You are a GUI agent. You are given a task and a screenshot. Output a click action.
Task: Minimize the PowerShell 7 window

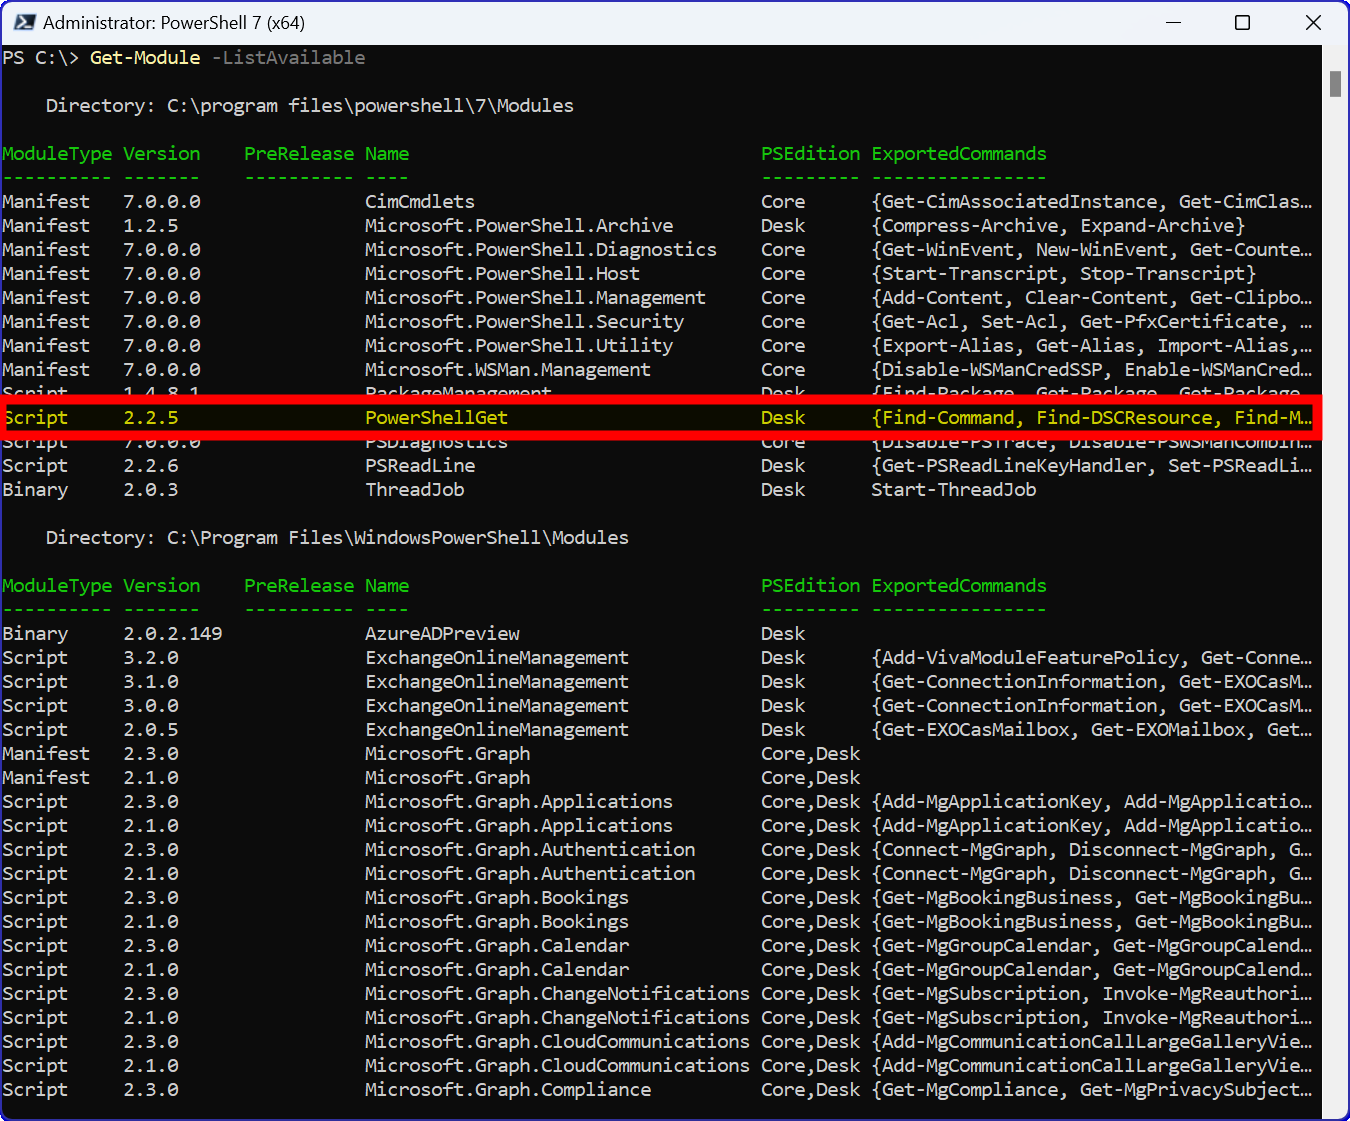pyautogui.click(x=1173, y=22)
